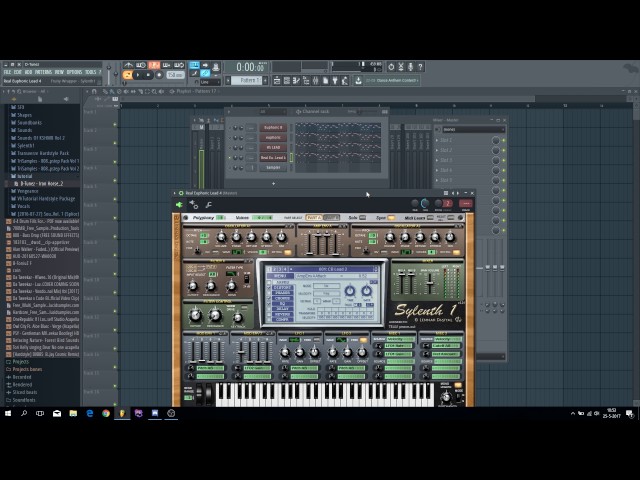Open the EDIT menu
The image size is (640, 480).
click(18, 72)
